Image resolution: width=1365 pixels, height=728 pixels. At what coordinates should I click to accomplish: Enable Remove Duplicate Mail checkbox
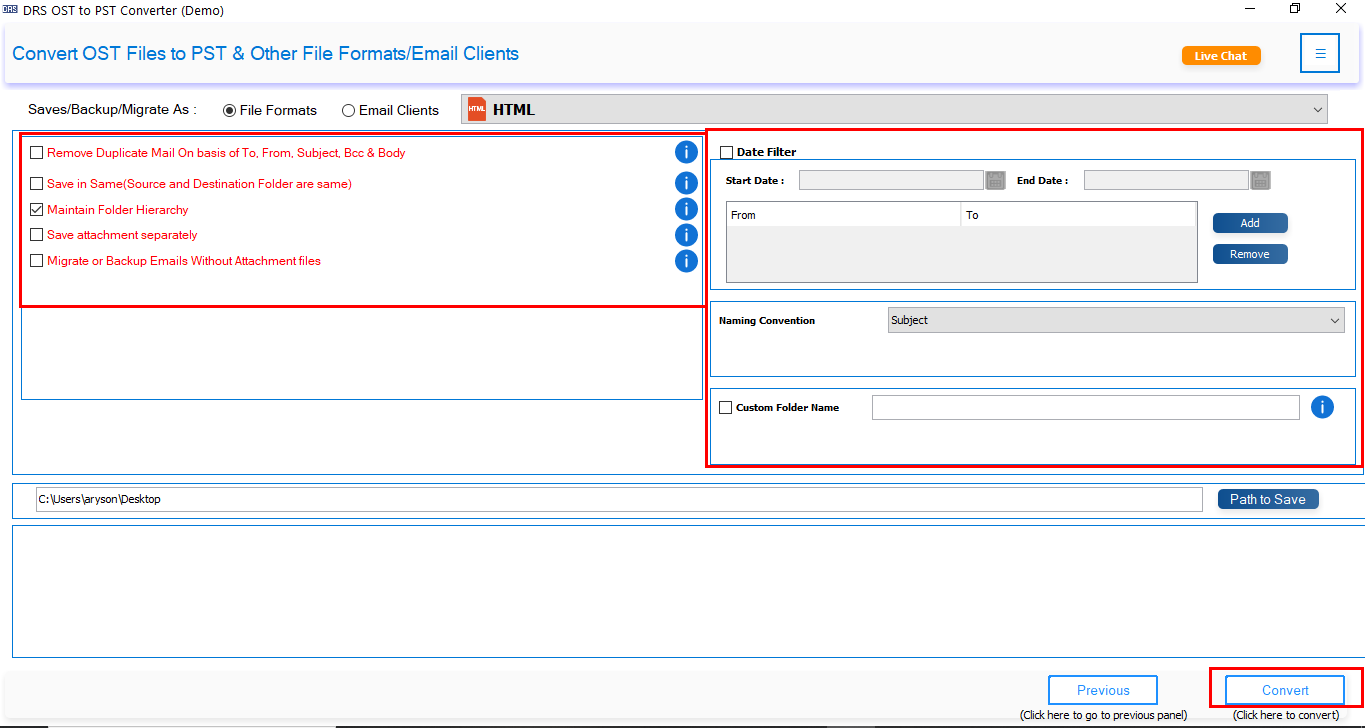click(37, 153)
